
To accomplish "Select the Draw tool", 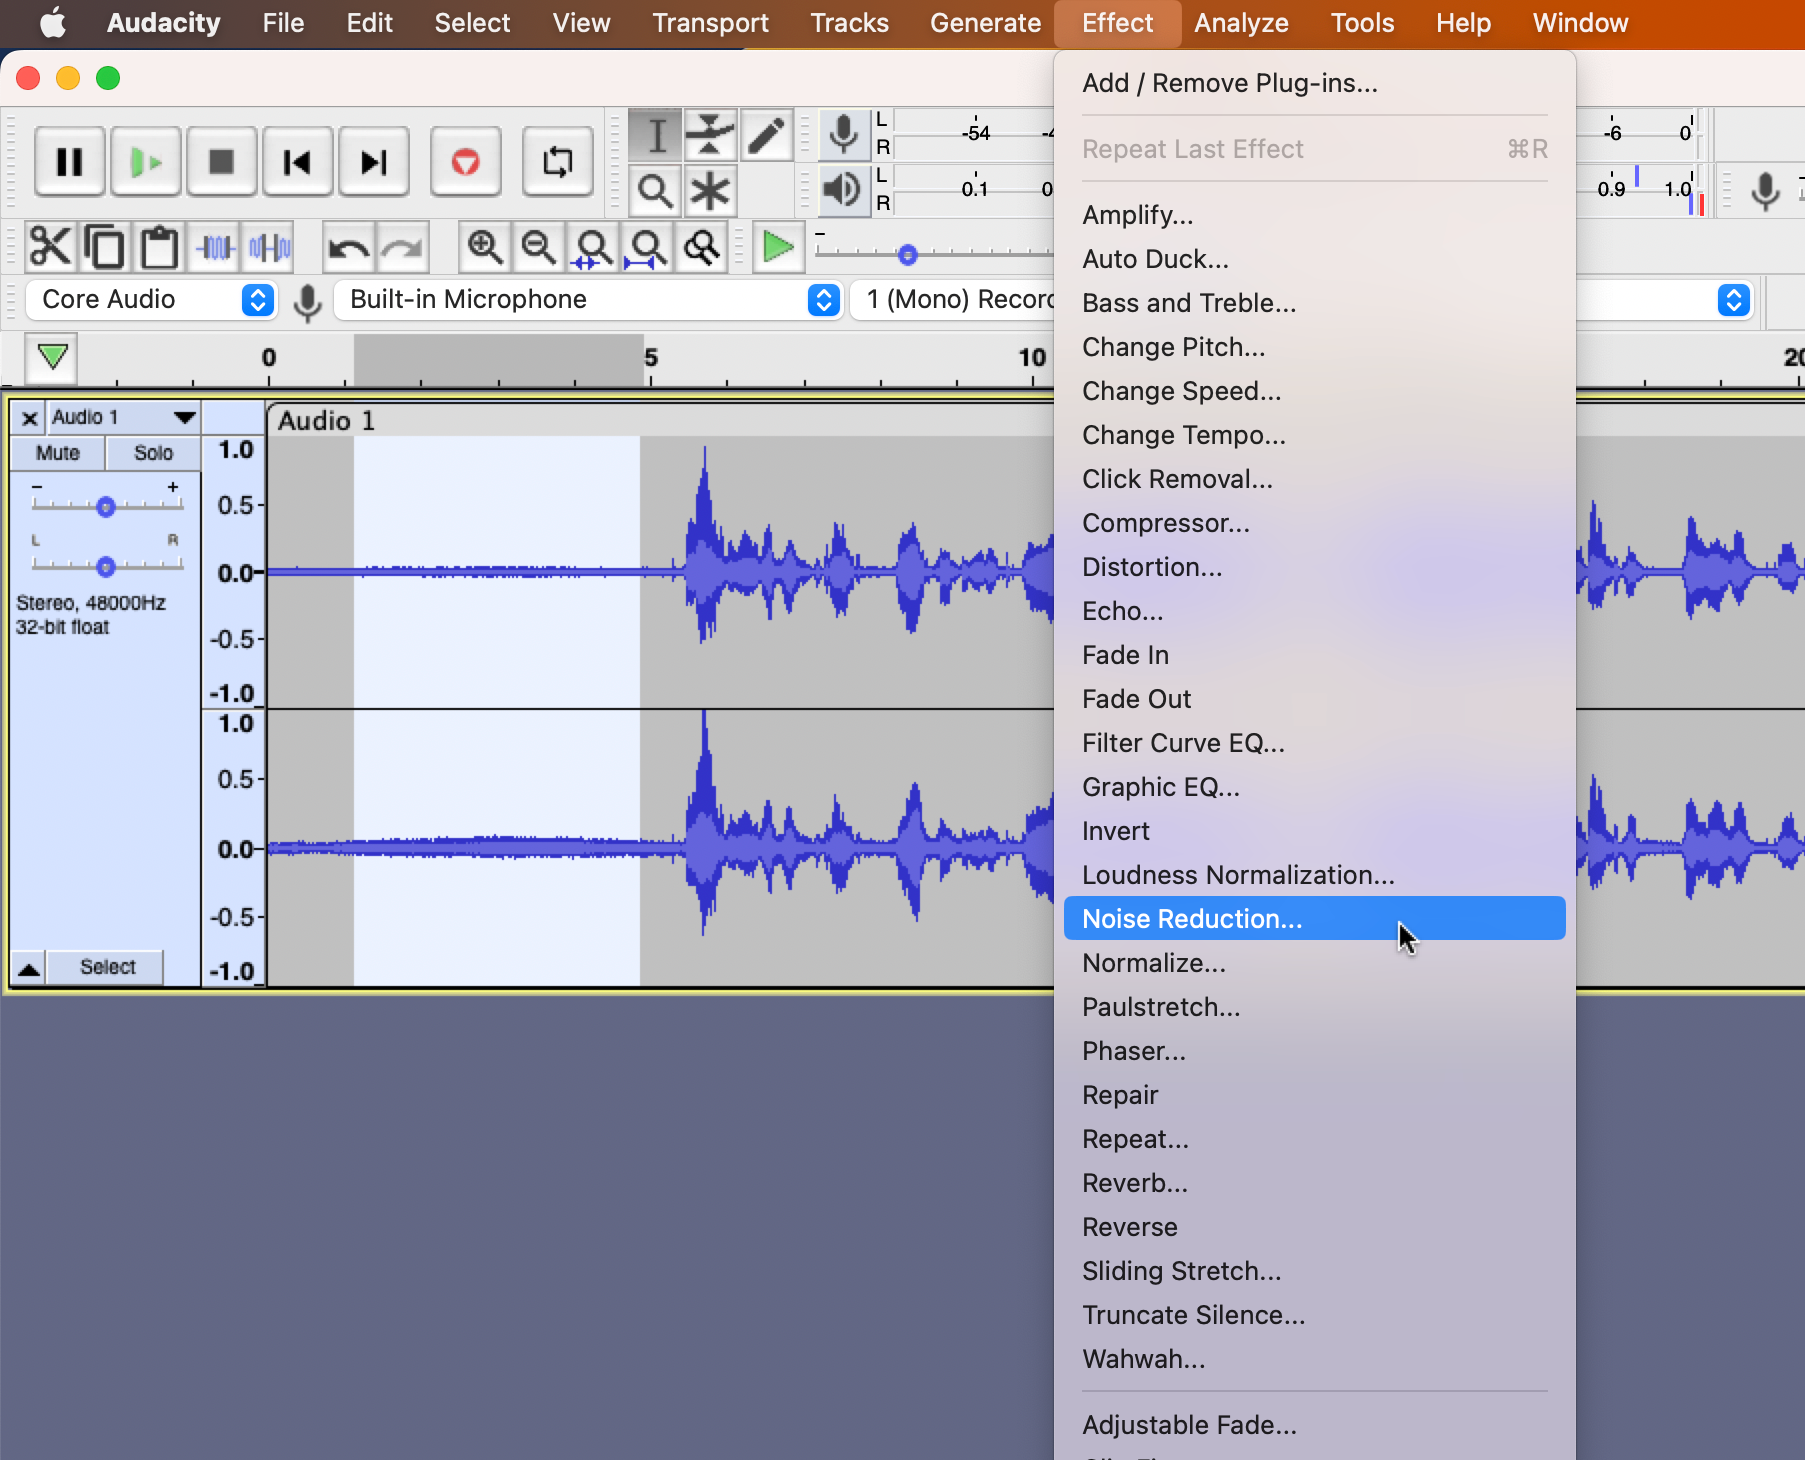I will [765, 135].
